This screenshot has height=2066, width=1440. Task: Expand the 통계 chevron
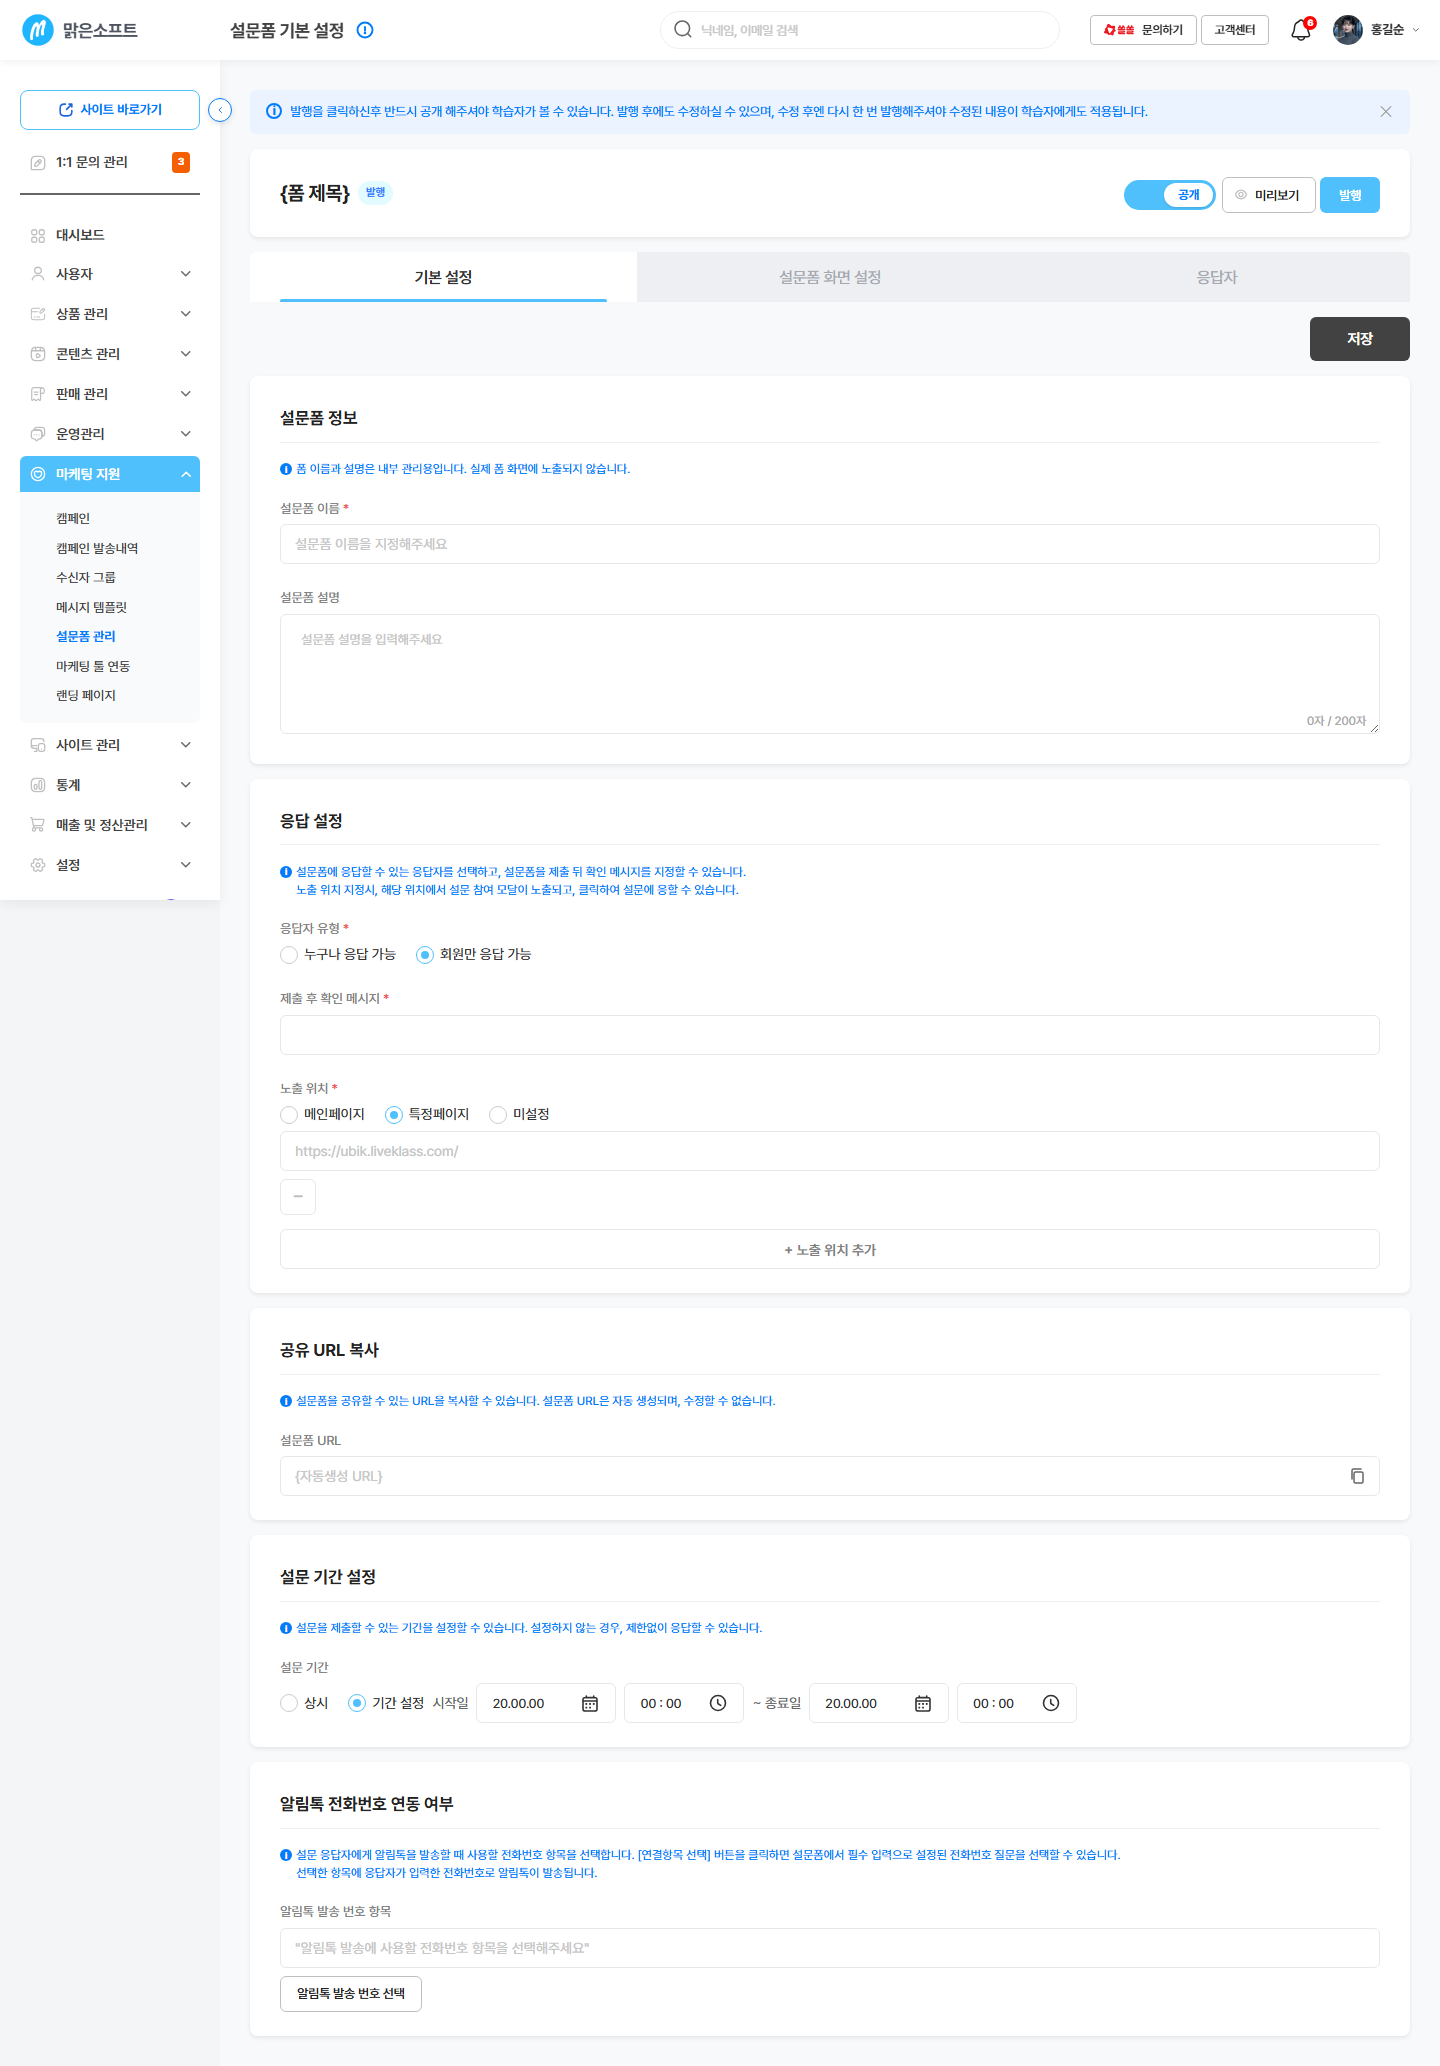186,785
